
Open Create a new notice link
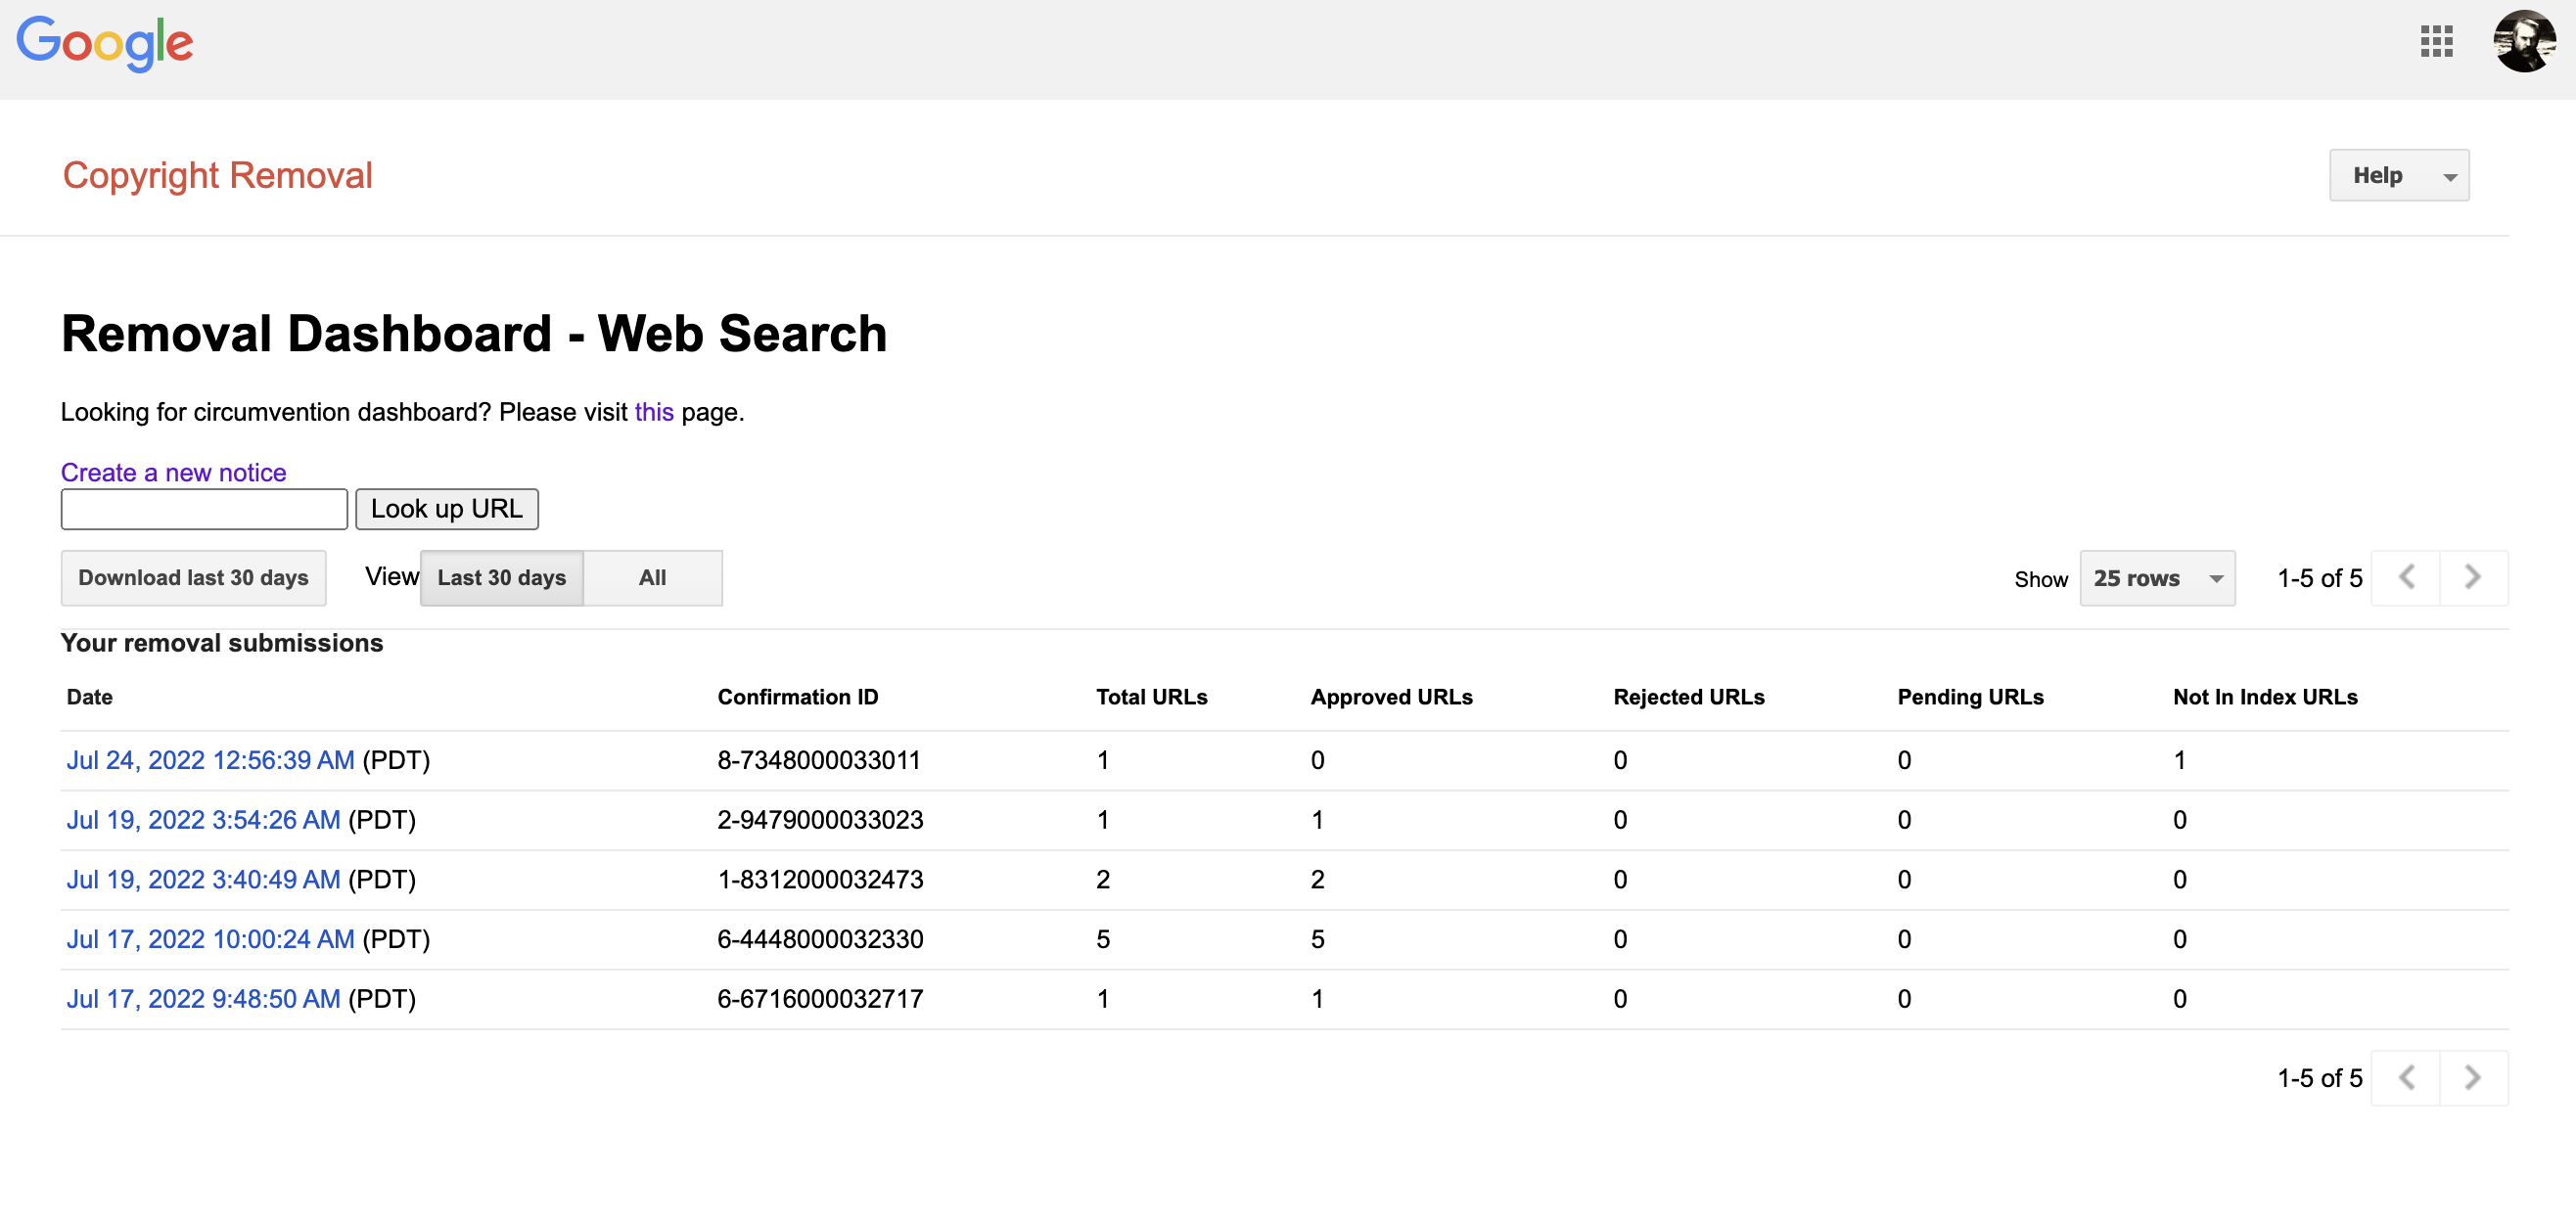(x=173, y=472)
